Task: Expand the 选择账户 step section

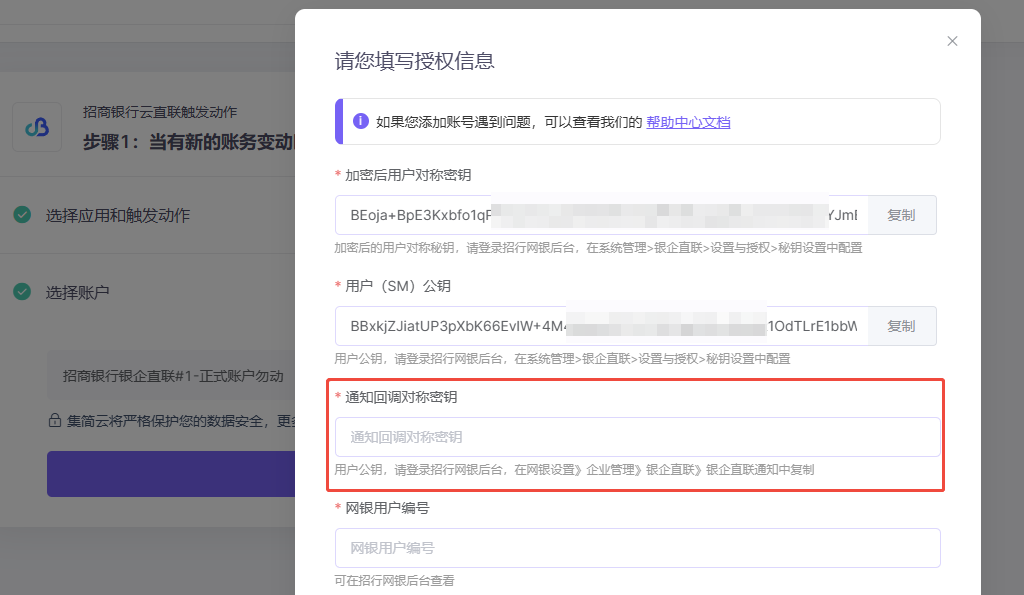Action: [77, 292]
